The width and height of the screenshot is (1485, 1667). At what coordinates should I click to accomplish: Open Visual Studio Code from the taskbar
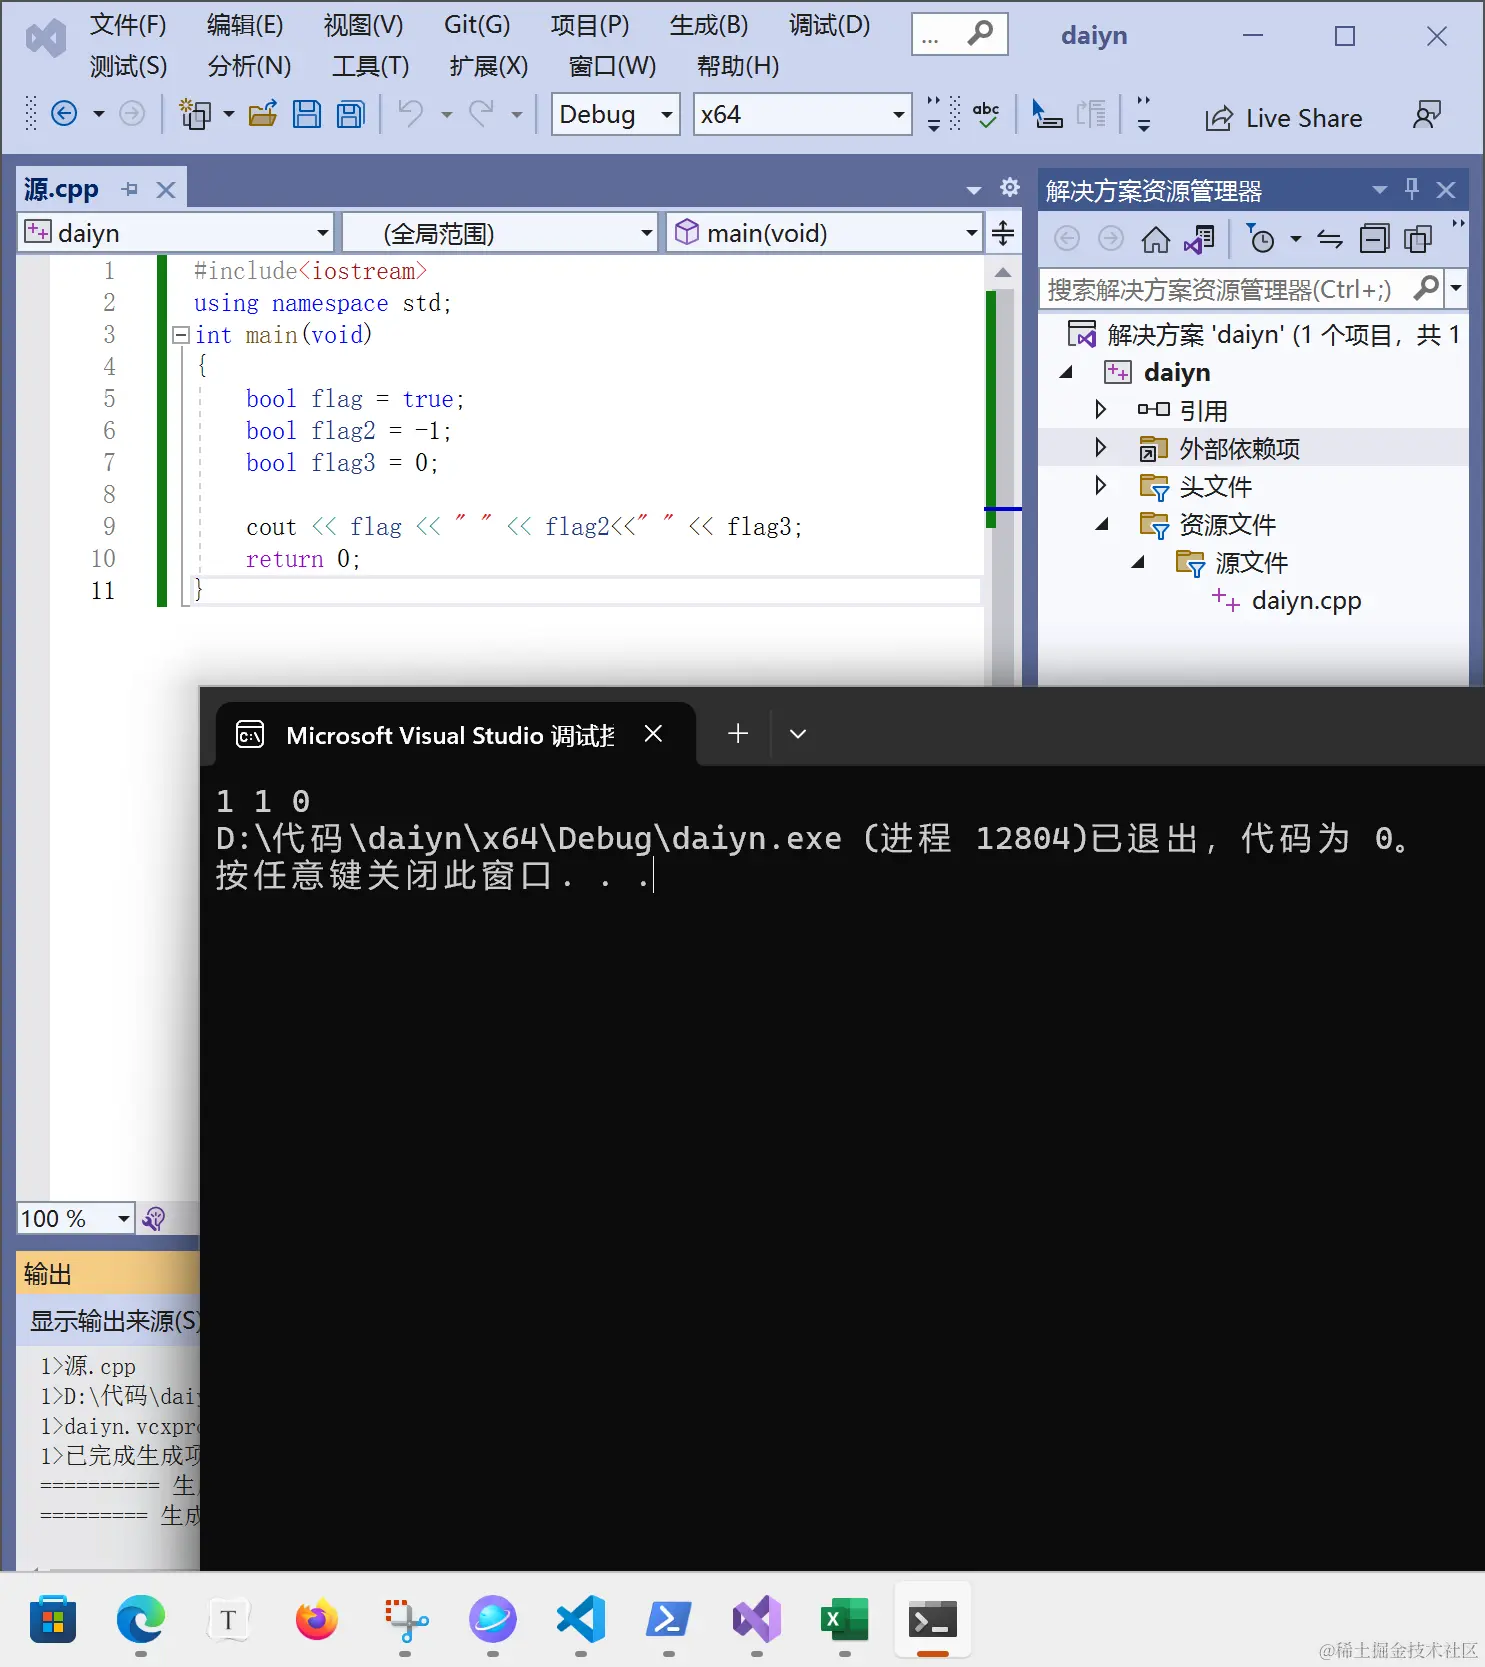tap(581, 1619)
